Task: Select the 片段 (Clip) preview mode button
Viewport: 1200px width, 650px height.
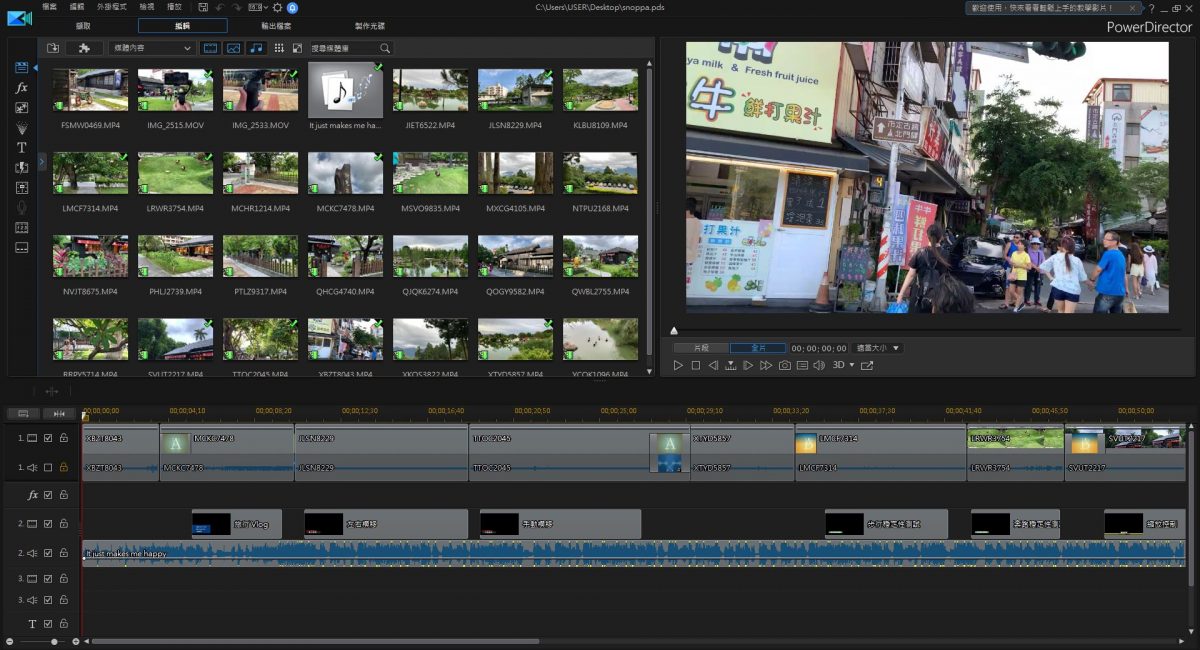Action: tap(701, 348)
